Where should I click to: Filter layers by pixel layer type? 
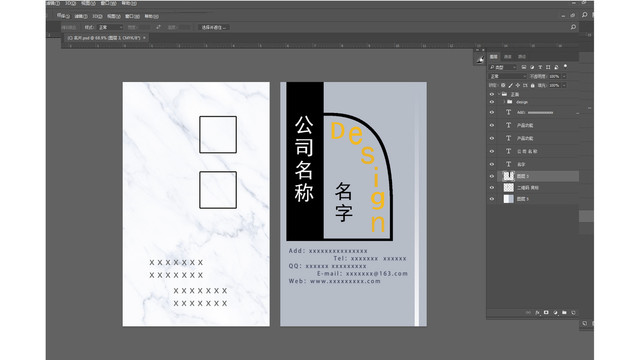click(x=524, y=67)
